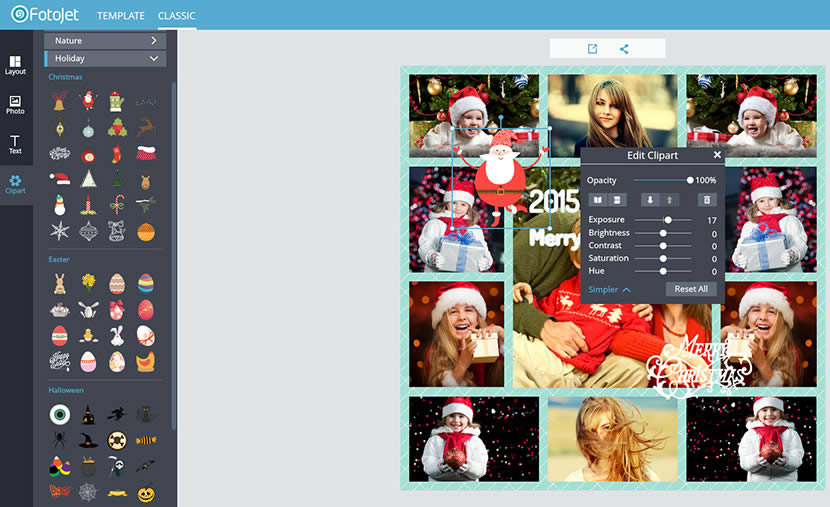Image resolution: width=830 pixels, height=507 pixels.
Task: Adjust the Opacity slider
Action: (x=663, y=180)
